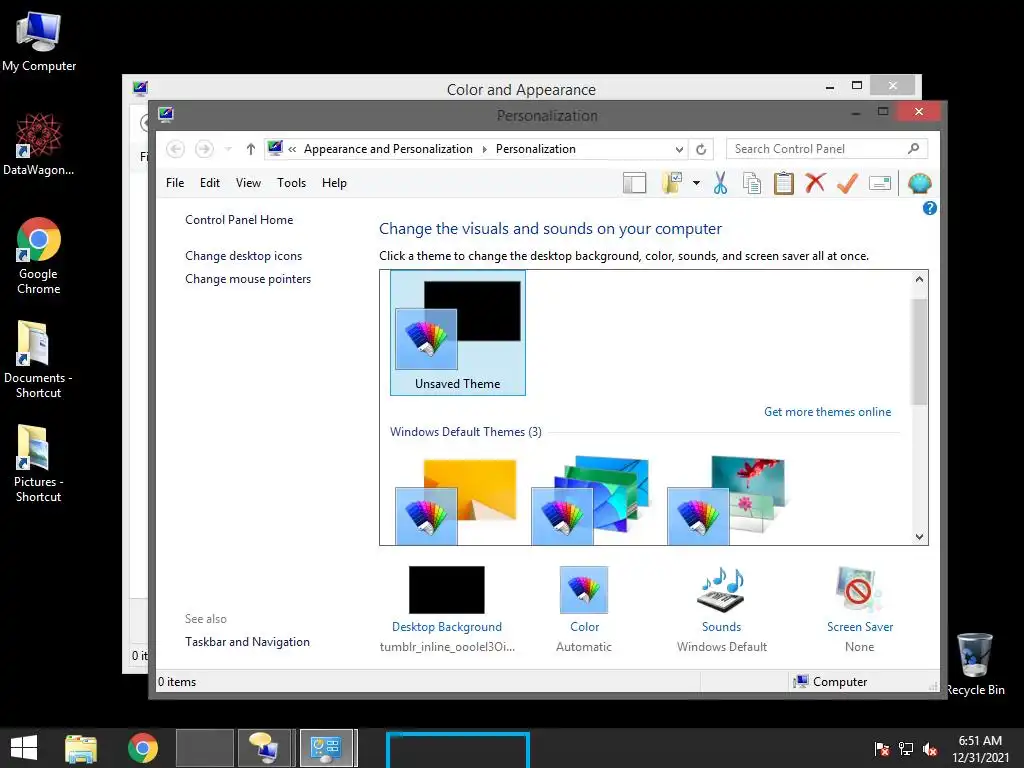Open Change desktop icons link
The height and width of the screenshot is (768, 1024).
click(244, 256)
